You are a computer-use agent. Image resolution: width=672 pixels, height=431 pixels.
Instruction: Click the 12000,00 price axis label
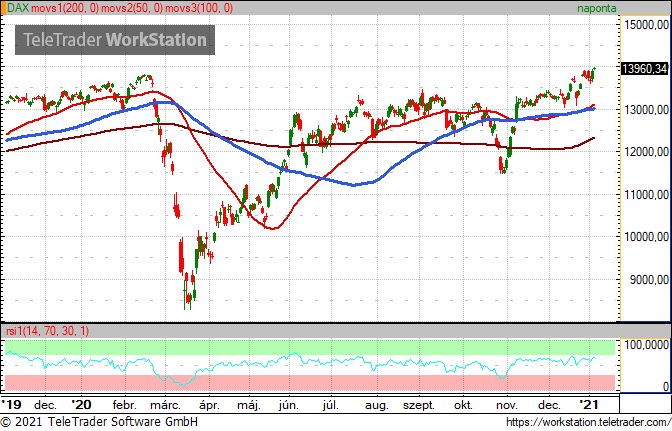[x=646, y=152]
